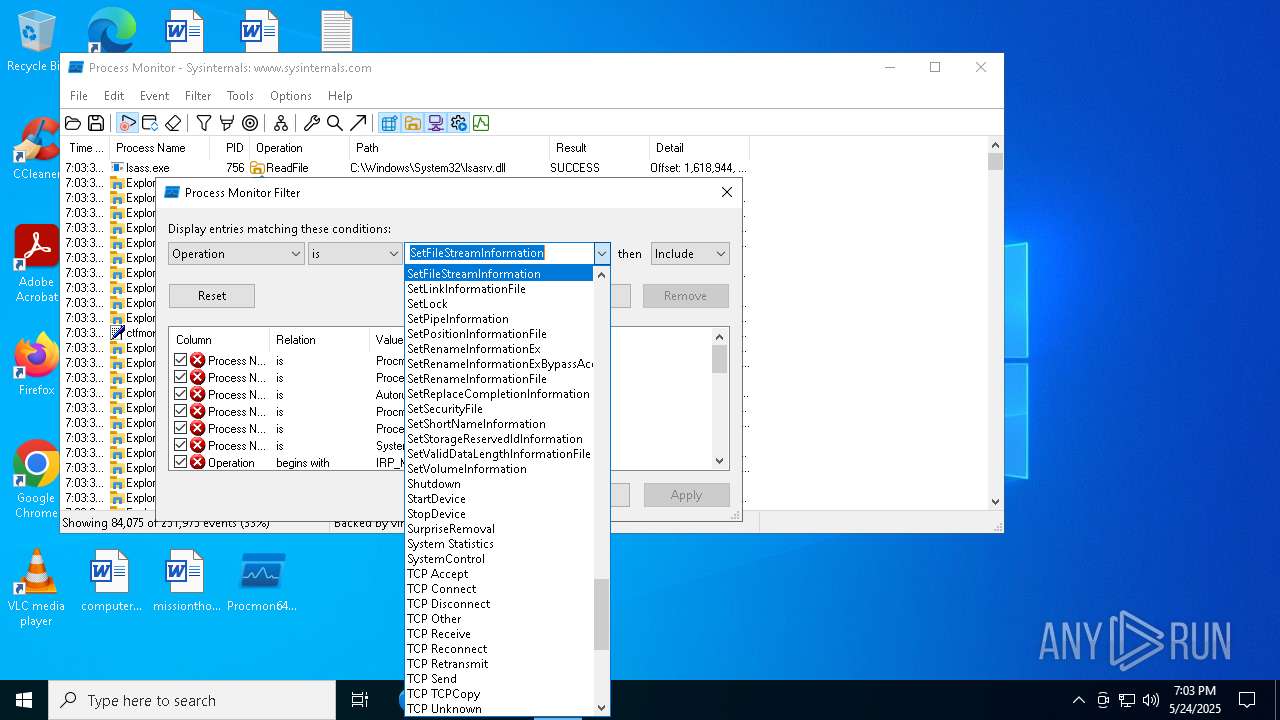Open CCleaner desktop icon
Viewport: 1280px width, 720px height.
(36, 148)
